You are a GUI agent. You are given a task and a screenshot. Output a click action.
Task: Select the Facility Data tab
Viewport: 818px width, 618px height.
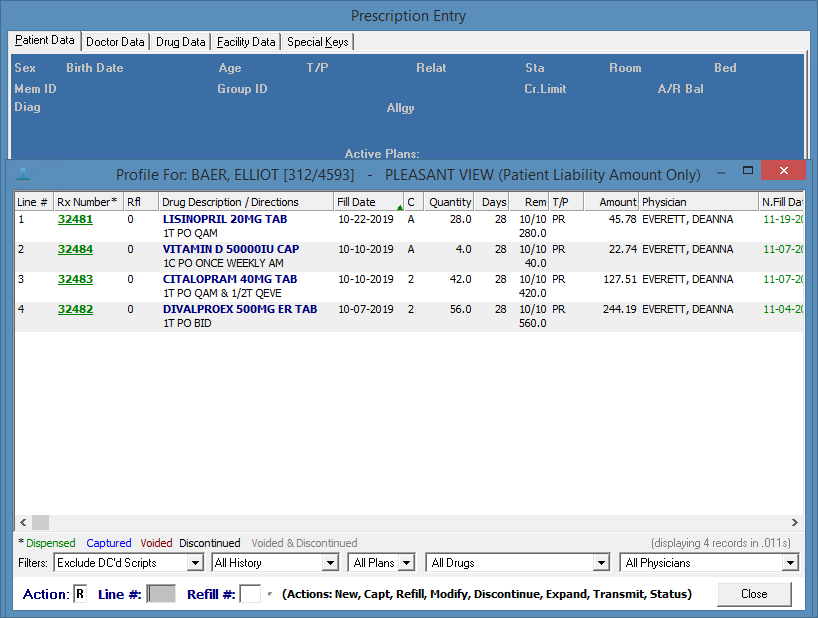pyautogui.click(x=246, y=42)
